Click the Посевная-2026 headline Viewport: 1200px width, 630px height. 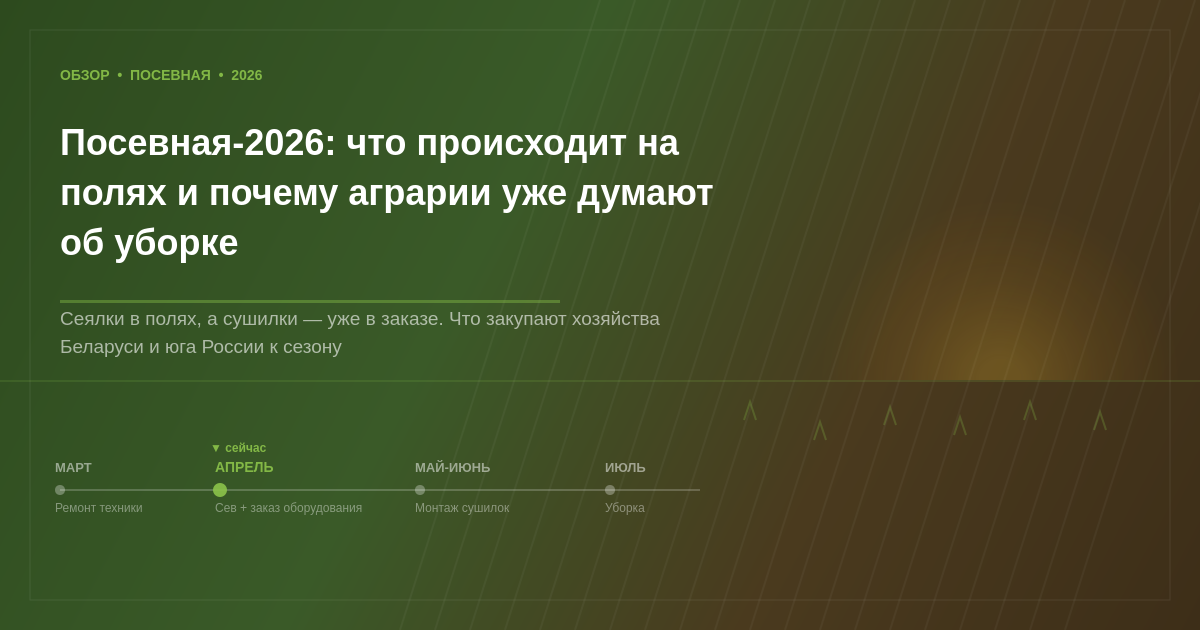point(386,192)
